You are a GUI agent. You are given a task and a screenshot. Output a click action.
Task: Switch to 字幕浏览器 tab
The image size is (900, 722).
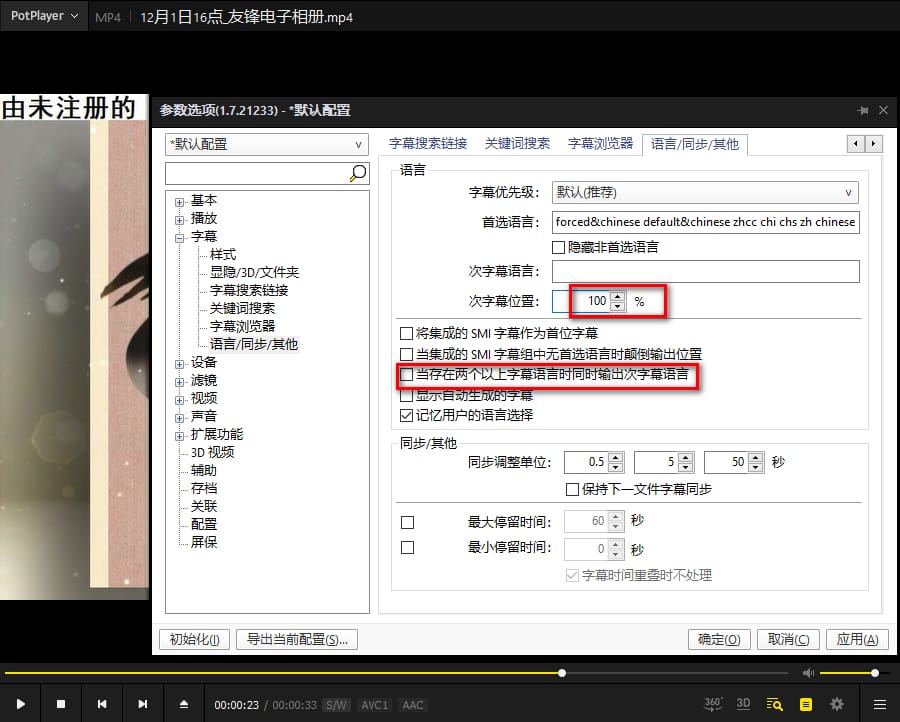[600, 143]
